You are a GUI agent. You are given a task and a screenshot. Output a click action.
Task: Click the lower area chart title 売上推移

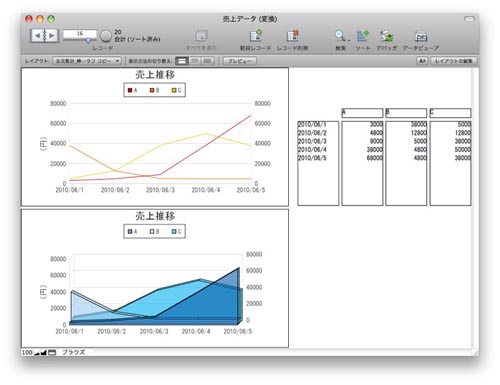pos(155,216)
